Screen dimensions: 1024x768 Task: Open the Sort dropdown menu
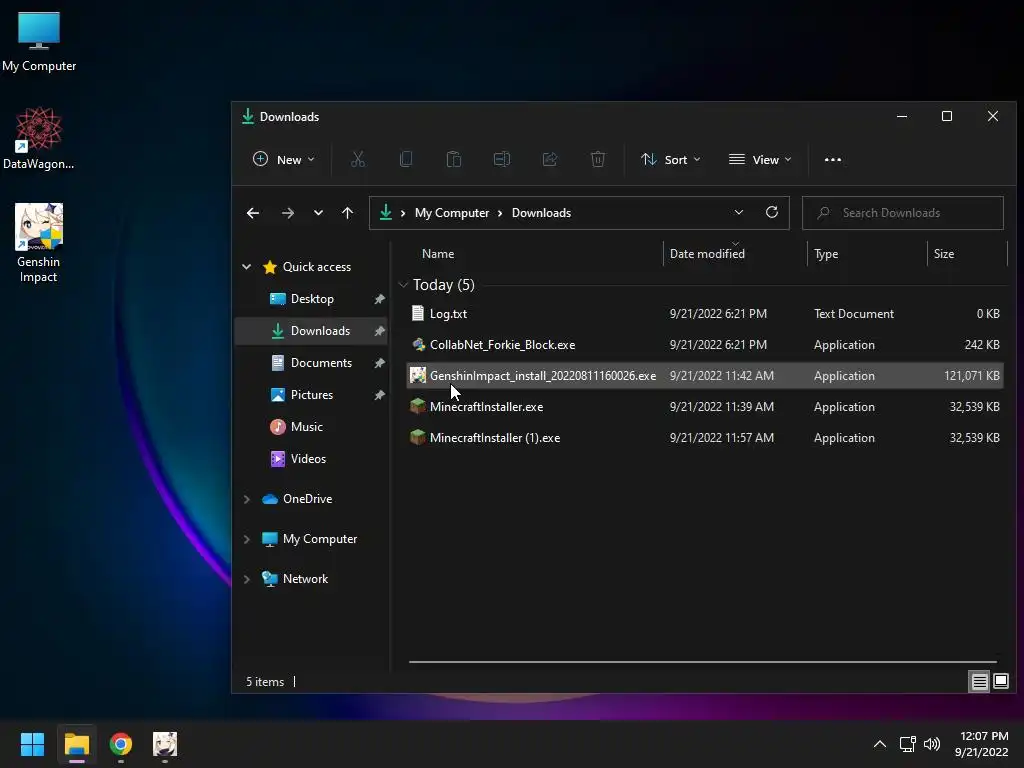click(671, 159)
